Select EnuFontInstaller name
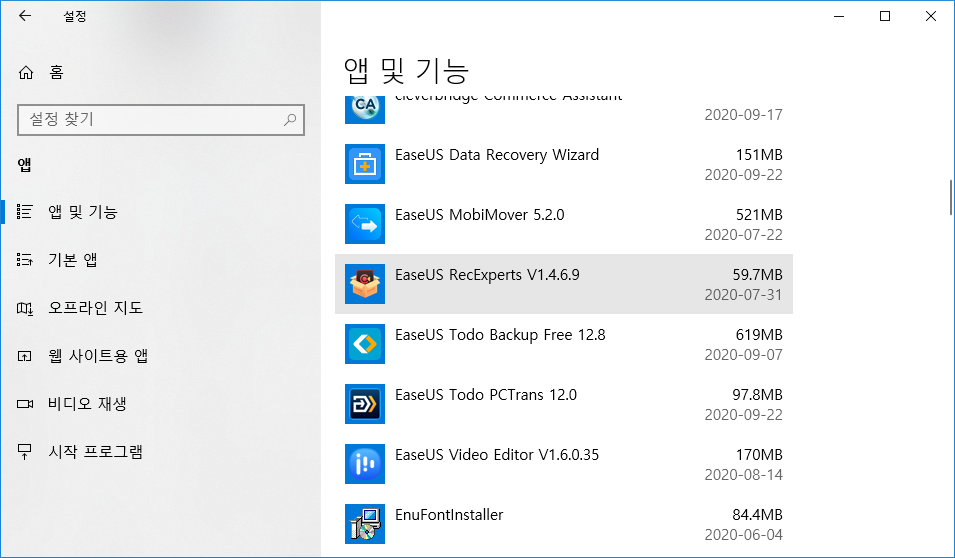955x558 pixels. click(449, 515)
